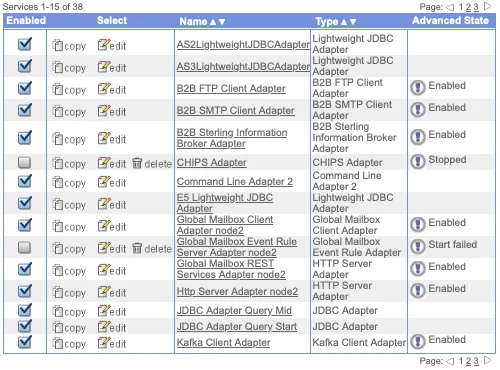The height and width of the screenshot is (370, 500).
Task: Edit the B2B FTP Client Adapter
Action: (112, 89)
